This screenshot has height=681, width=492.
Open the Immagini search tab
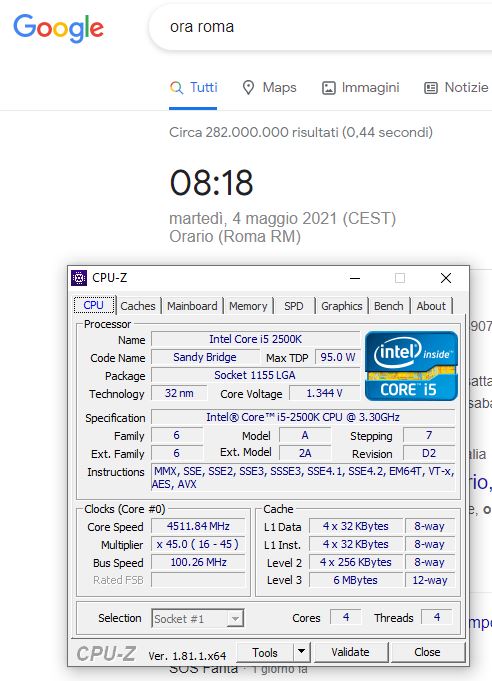(x=360, y=88)
